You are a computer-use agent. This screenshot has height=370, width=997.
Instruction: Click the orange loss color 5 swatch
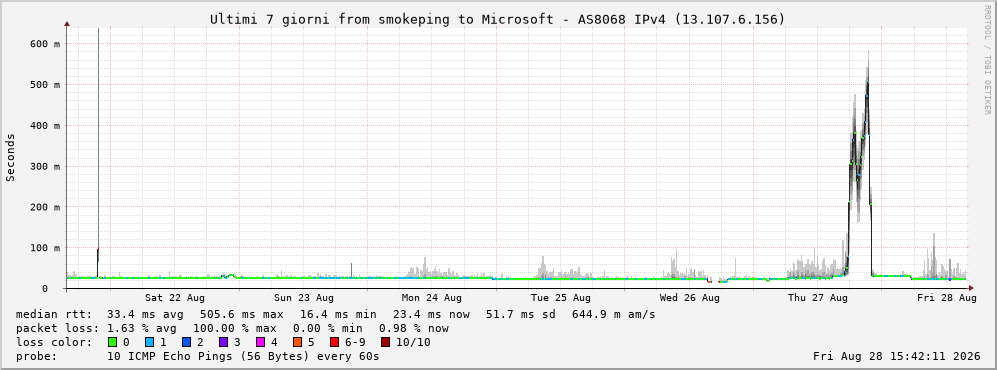coord(298,343)
